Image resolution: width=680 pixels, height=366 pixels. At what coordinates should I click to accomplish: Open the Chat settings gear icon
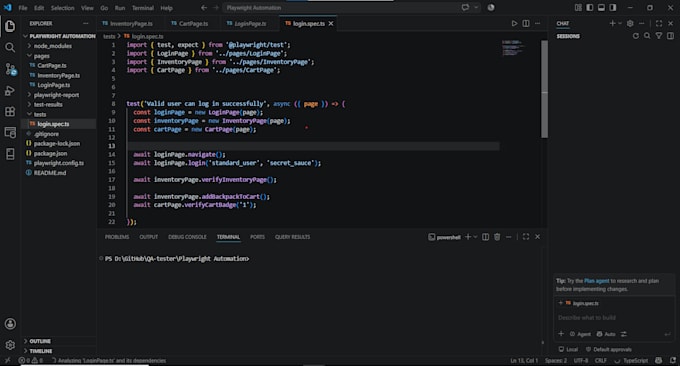point(630,23)
